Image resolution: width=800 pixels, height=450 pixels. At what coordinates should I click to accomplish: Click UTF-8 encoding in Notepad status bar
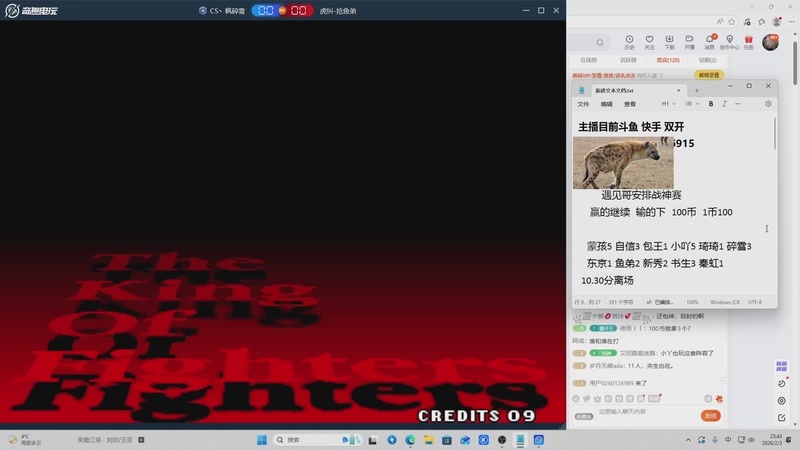(755, 302)
